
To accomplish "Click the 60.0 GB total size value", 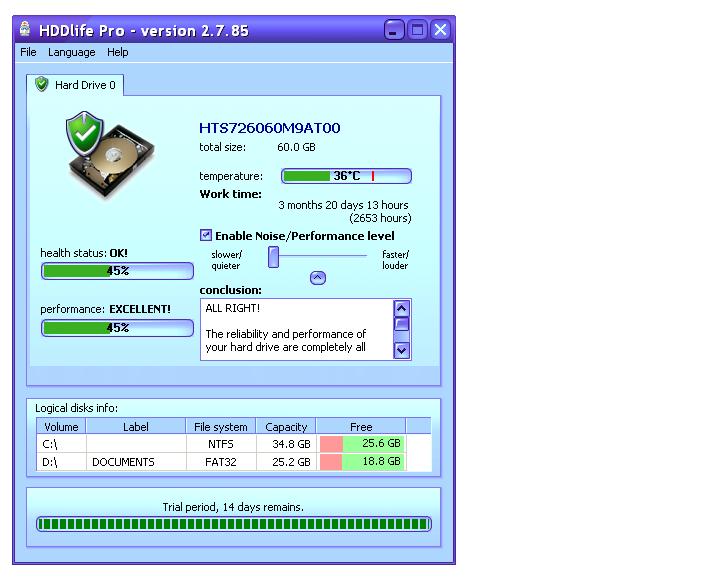I will click(x=296, y=147).
